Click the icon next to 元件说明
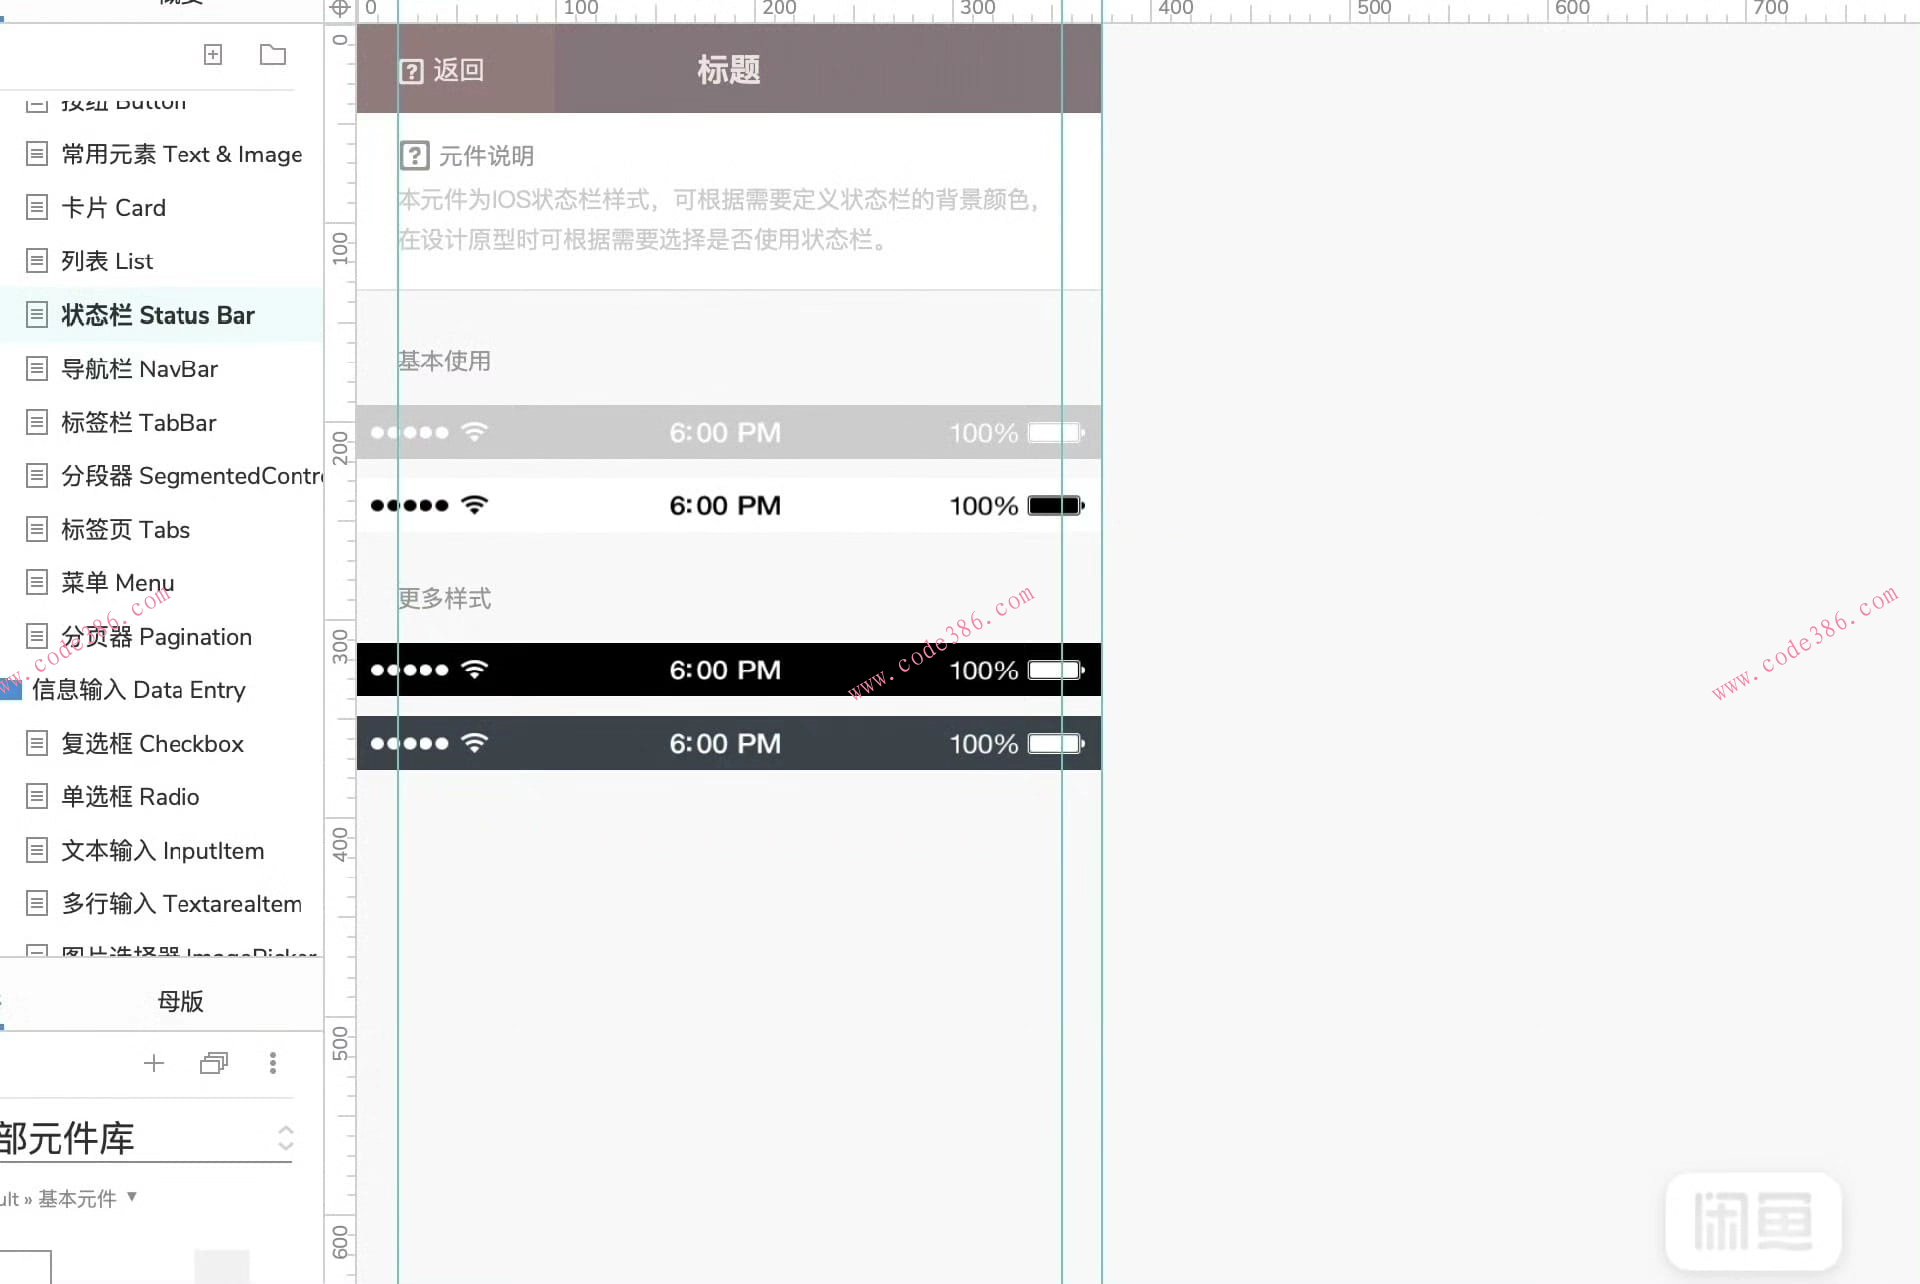This screenshot has width=1920, height=1284. tap(414, 156)
